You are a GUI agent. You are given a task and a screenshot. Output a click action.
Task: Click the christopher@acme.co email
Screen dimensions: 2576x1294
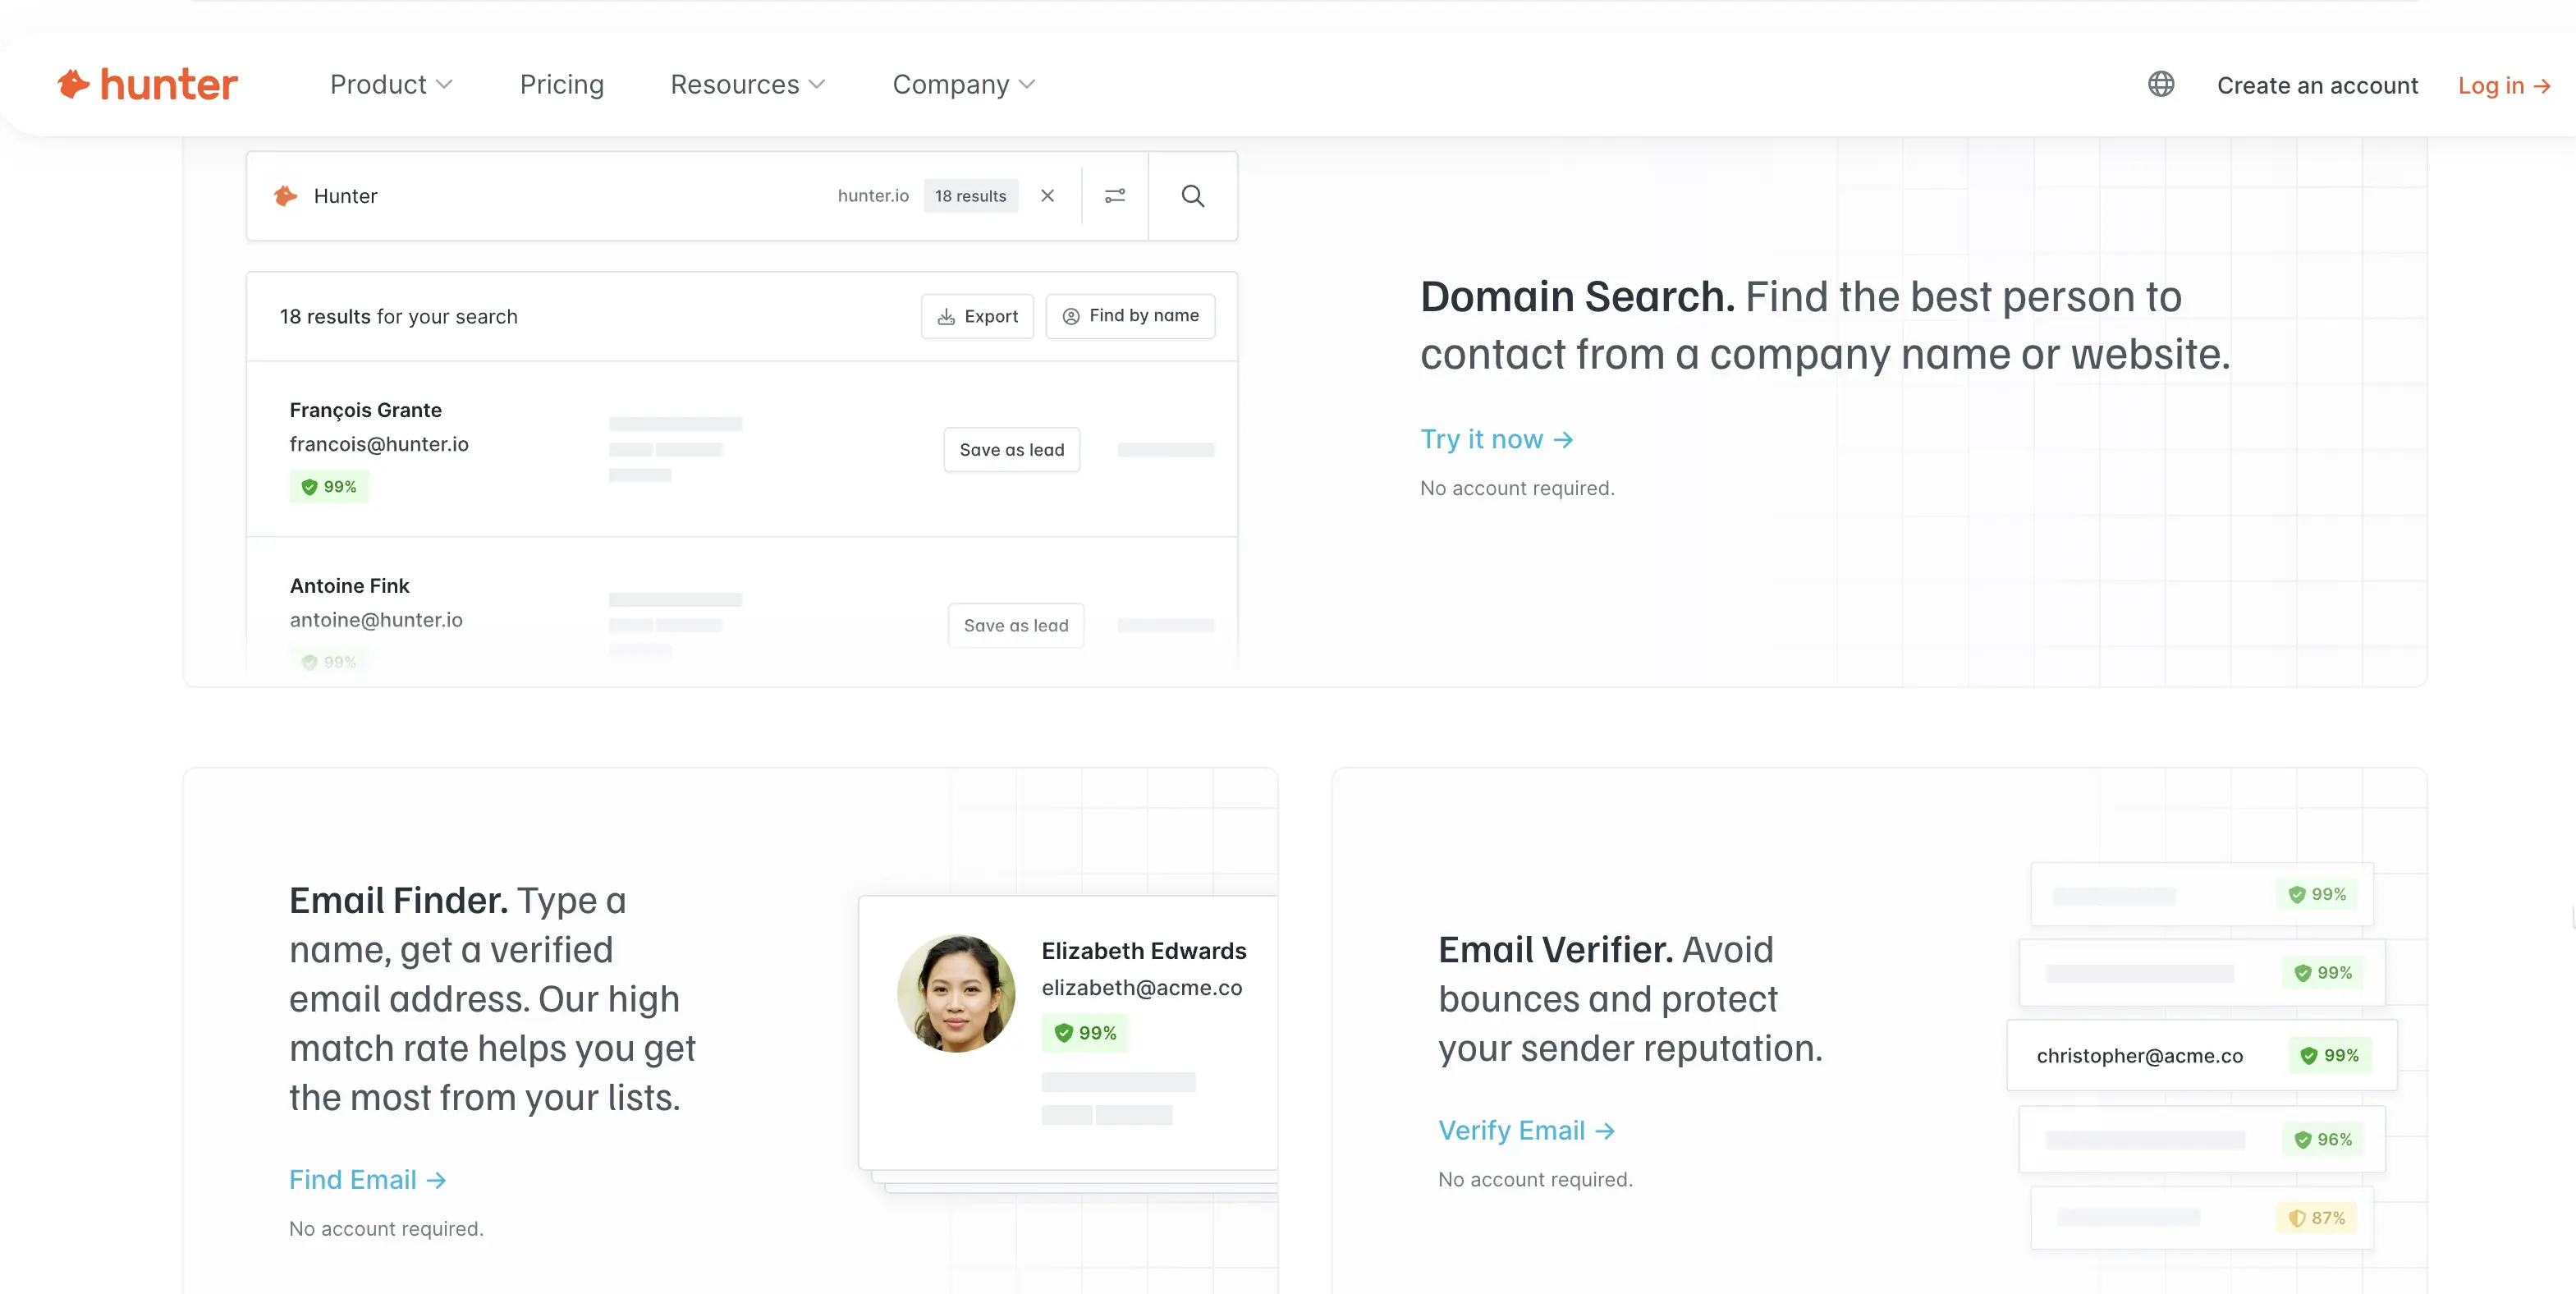pyautogui.click(x=2140, y=1056)
